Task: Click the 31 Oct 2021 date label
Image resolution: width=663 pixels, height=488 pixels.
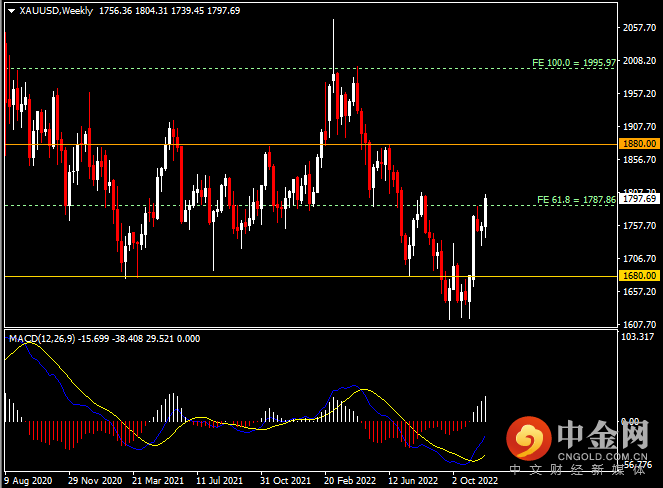Action: click(x=286, y=479)
